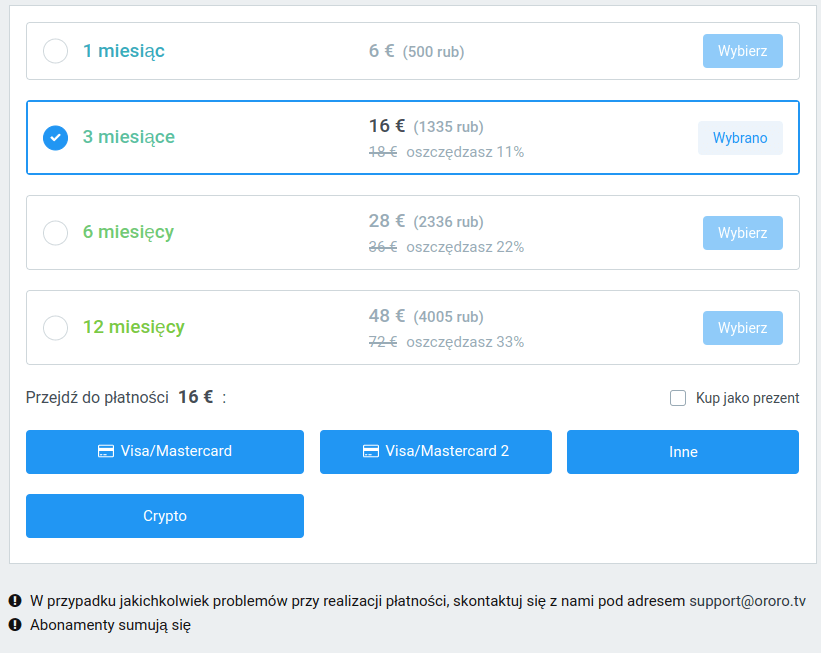Click the 12 miesięcy plan title
Screen dimensions: 821x653
click(x=134, y=327)
